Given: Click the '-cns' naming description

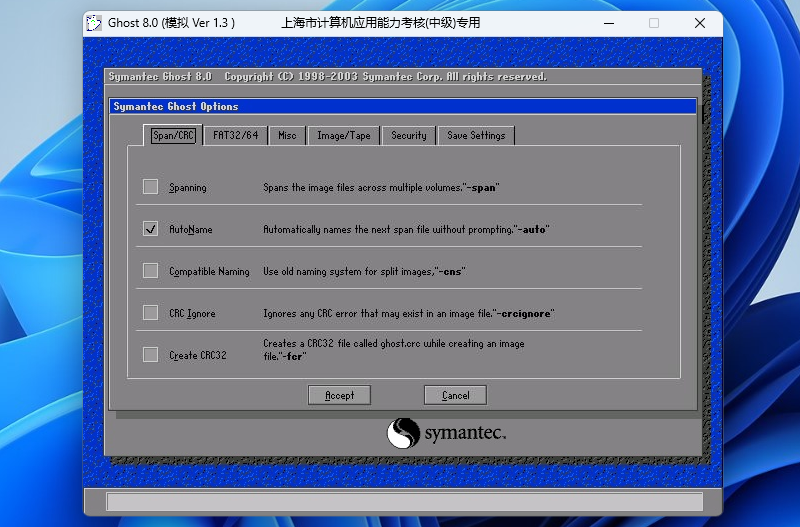Looking at the screenshot, I should tap(364, 272).
